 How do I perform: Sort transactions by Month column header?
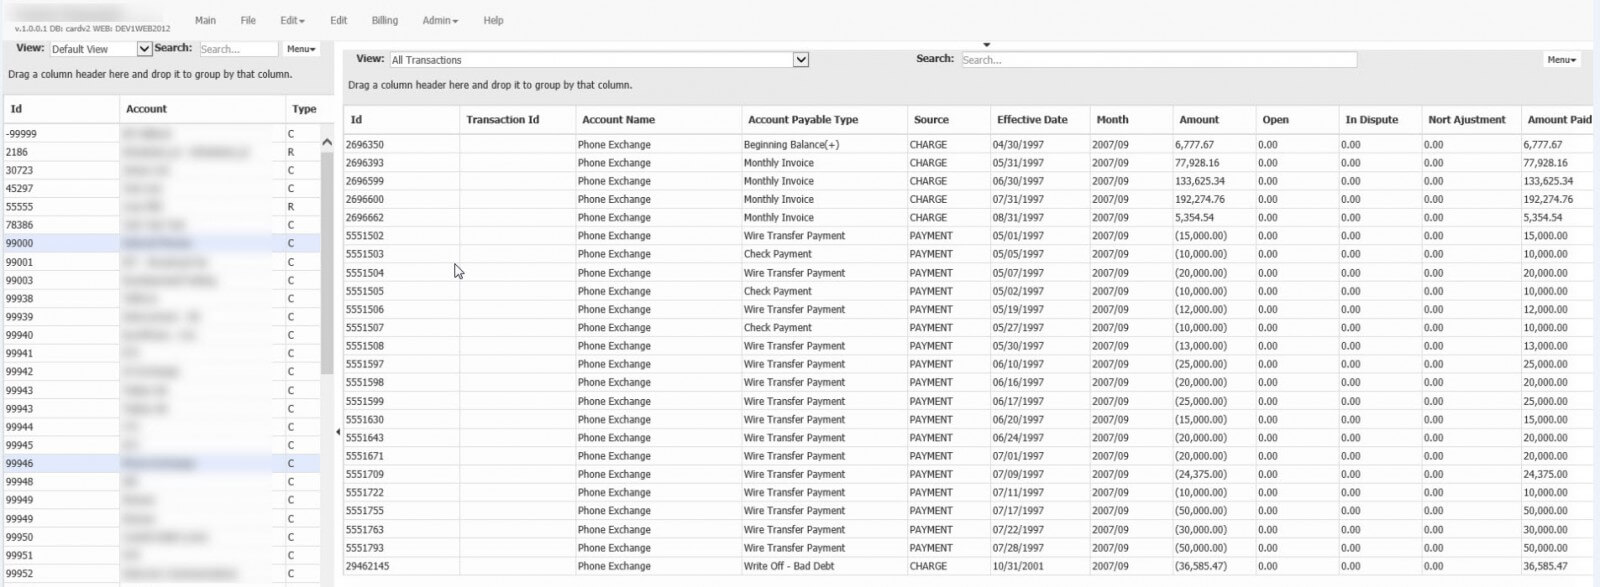click(1130, 120)
